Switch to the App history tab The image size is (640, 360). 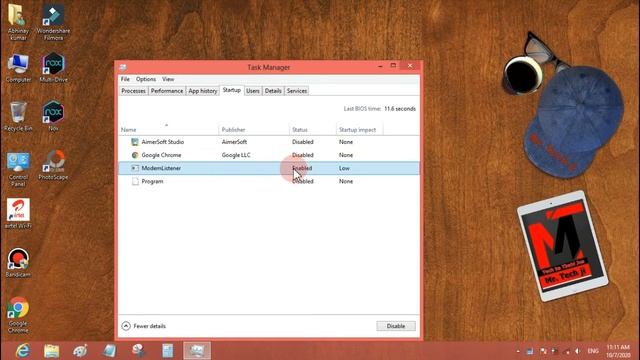coord(203,91)
